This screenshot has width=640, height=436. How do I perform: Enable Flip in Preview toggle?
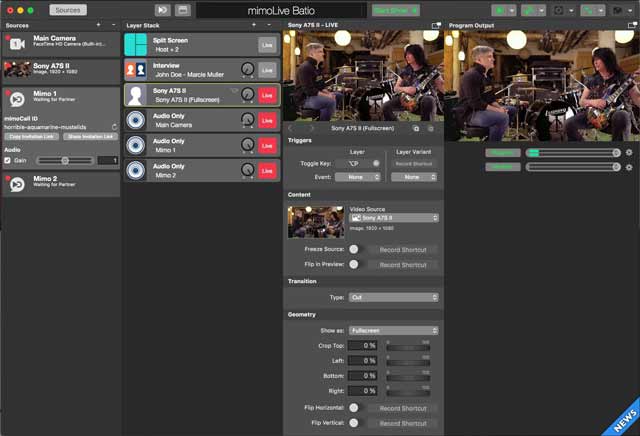354,264
